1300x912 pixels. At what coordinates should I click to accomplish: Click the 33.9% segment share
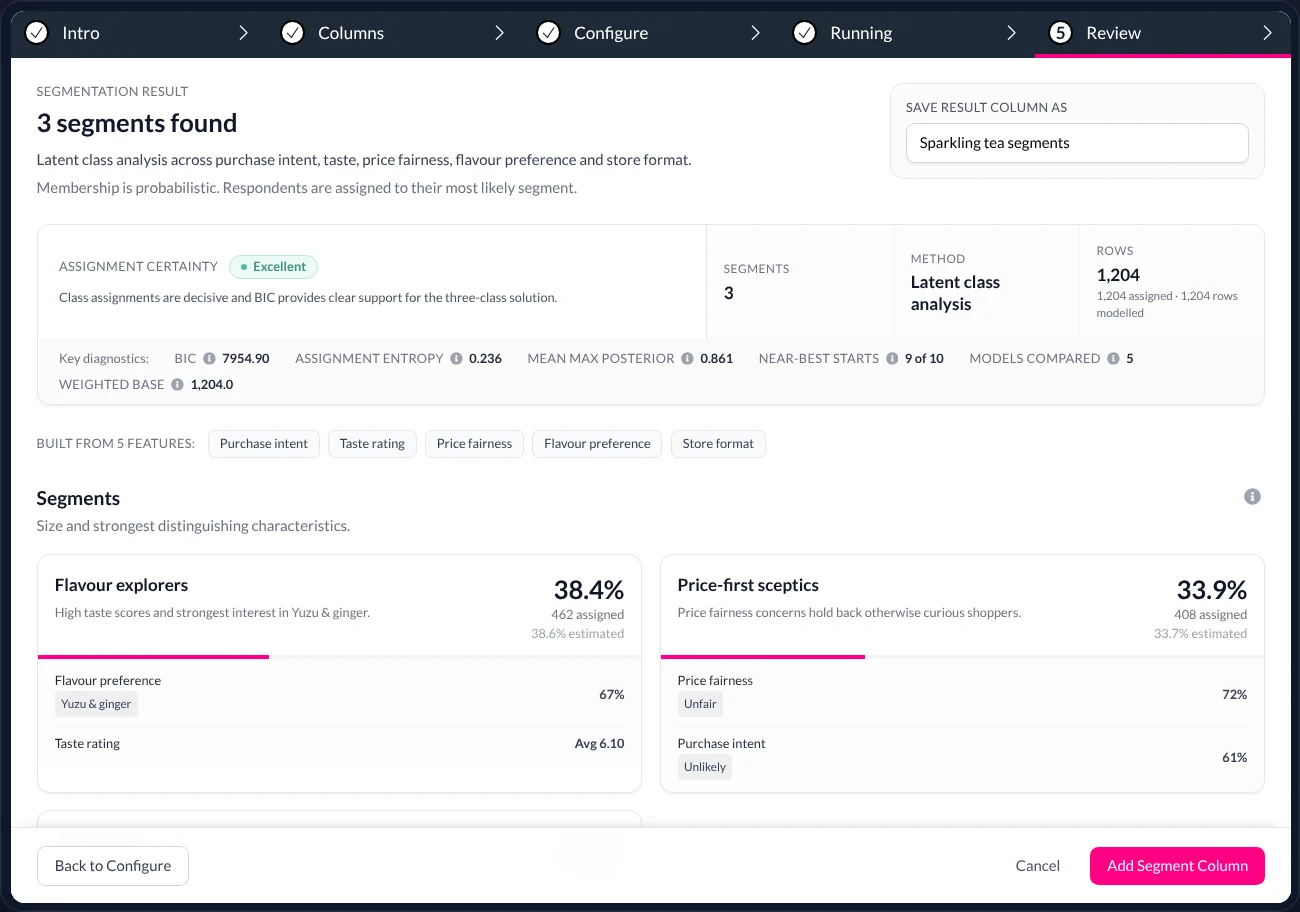point(1212,590)
